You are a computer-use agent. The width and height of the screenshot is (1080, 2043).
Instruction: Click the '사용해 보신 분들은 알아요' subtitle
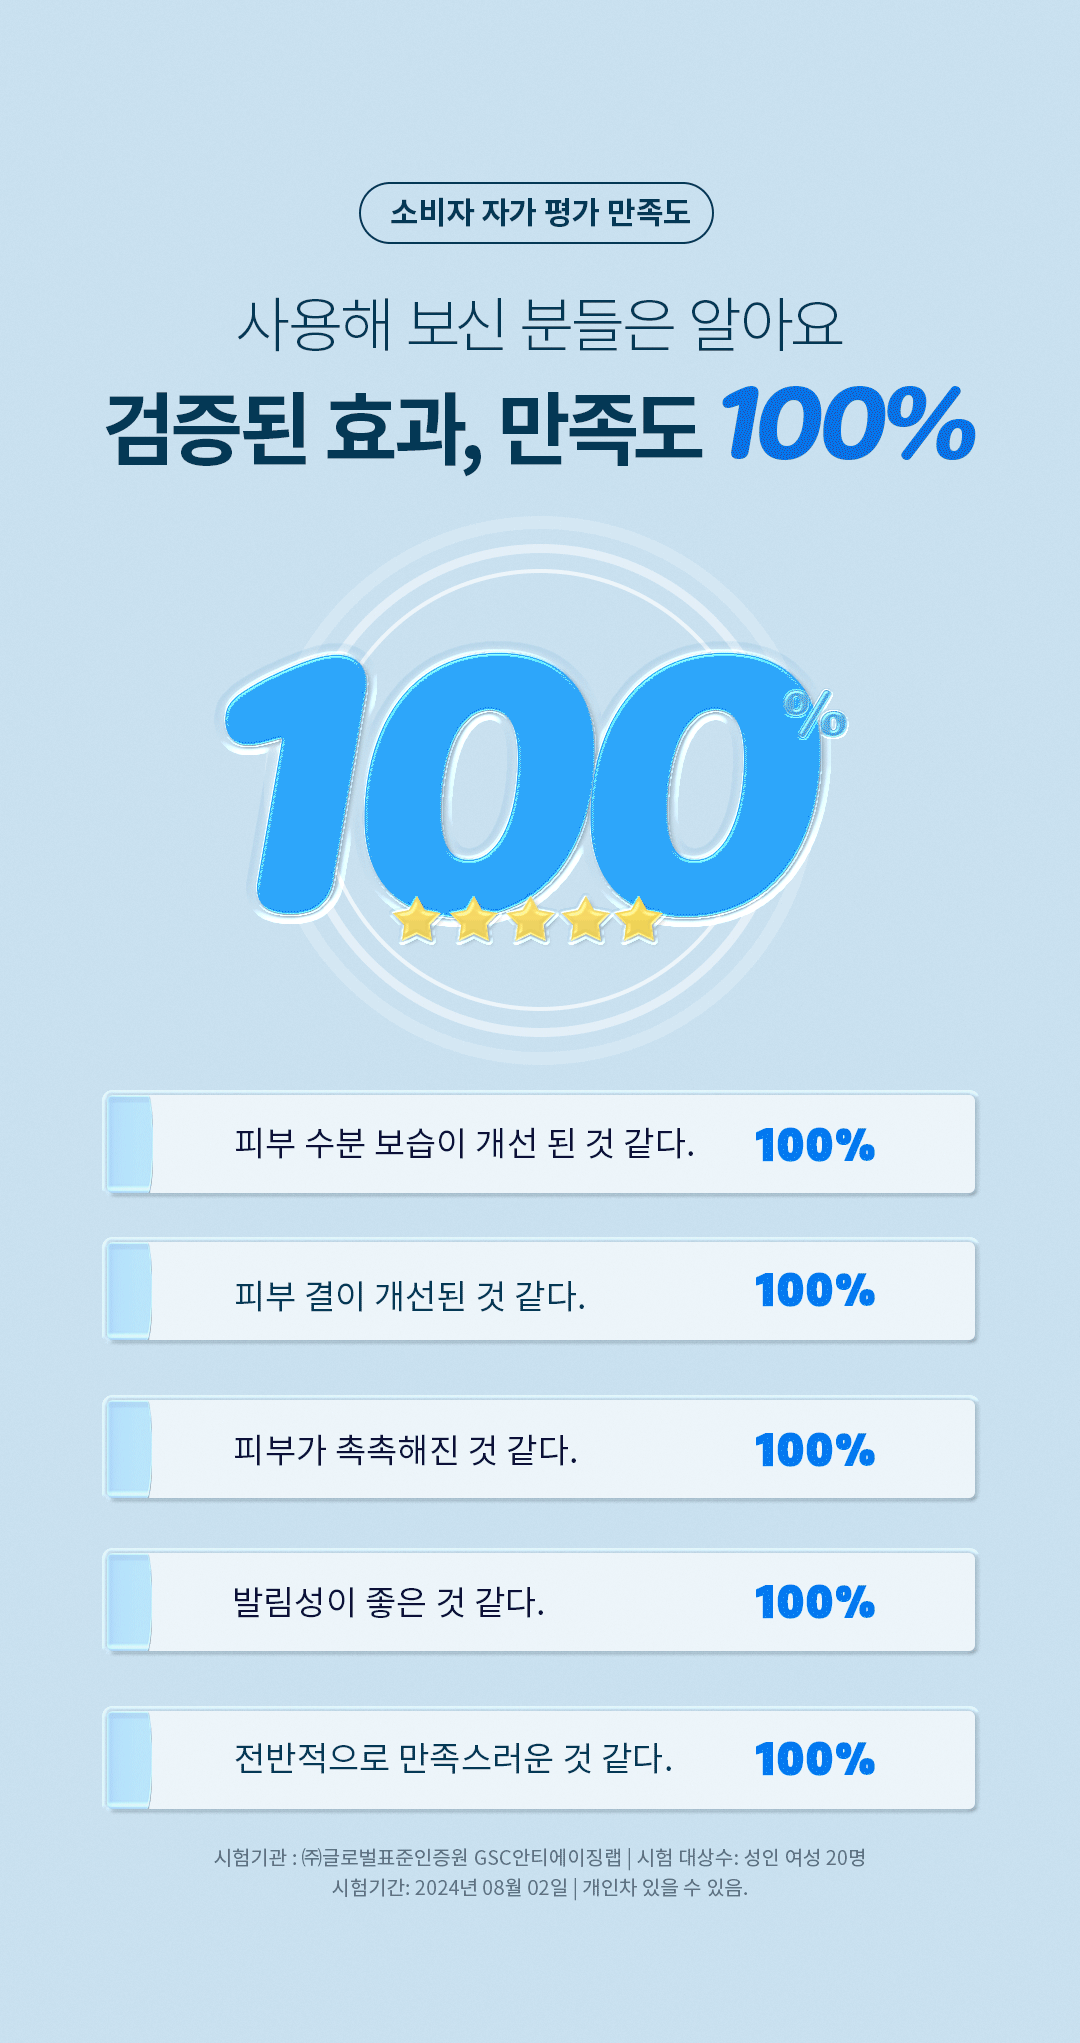[540, 325]
